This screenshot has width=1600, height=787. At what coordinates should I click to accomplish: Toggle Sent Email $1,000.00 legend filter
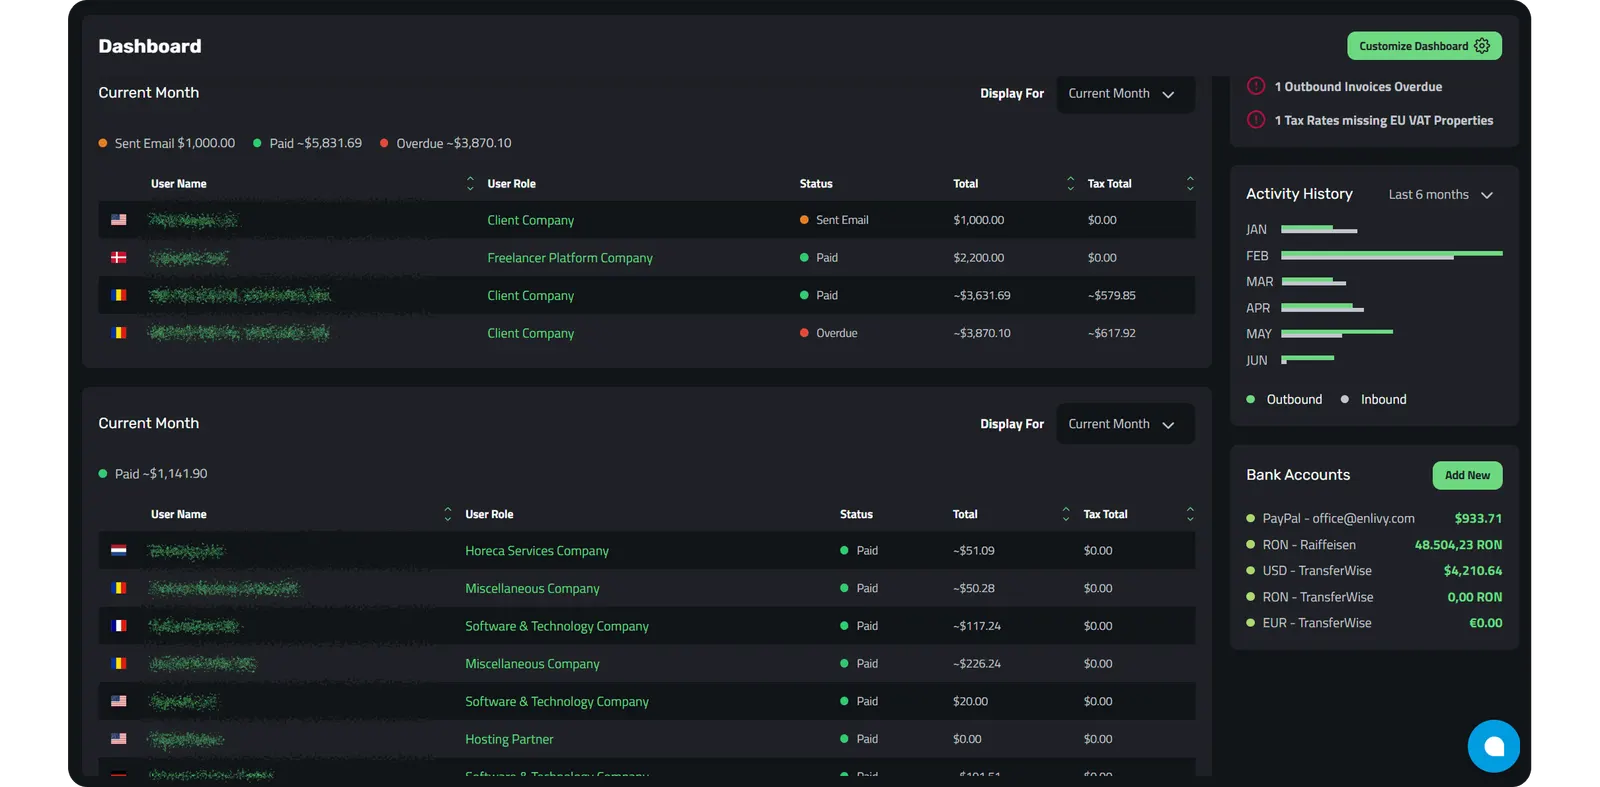tap(167, 144)
